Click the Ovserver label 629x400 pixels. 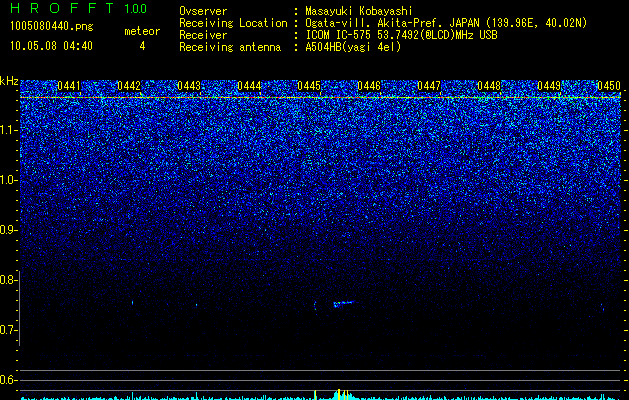pyautogui.click(x=203, y=12)
